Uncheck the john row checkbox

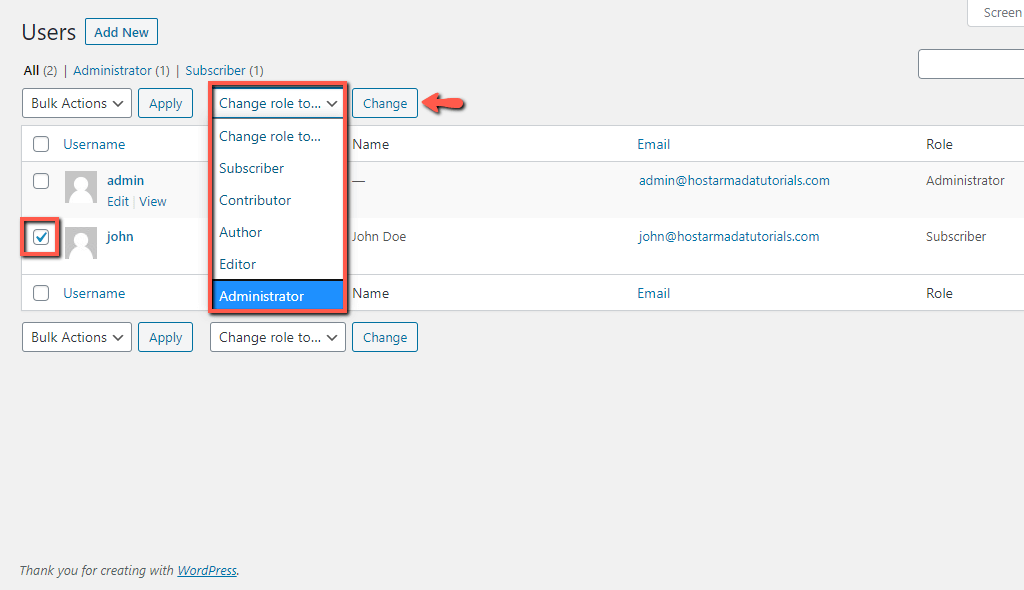click(x=41, y=237)
